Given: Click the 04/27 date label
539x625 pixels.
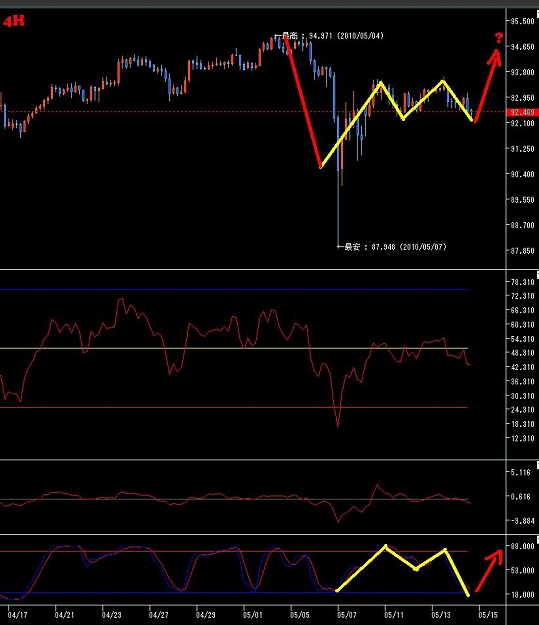Looking at the screenshot, I should point(159,615).
